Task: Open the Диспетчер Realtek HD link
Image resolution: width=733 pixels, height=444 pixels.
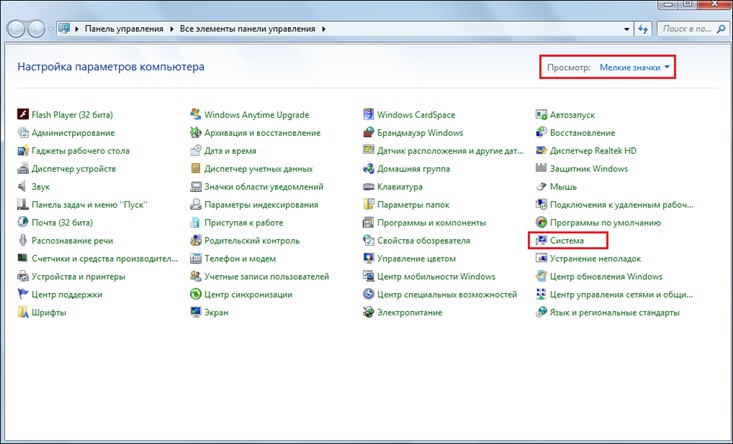Action: click(x=593, y=150)
